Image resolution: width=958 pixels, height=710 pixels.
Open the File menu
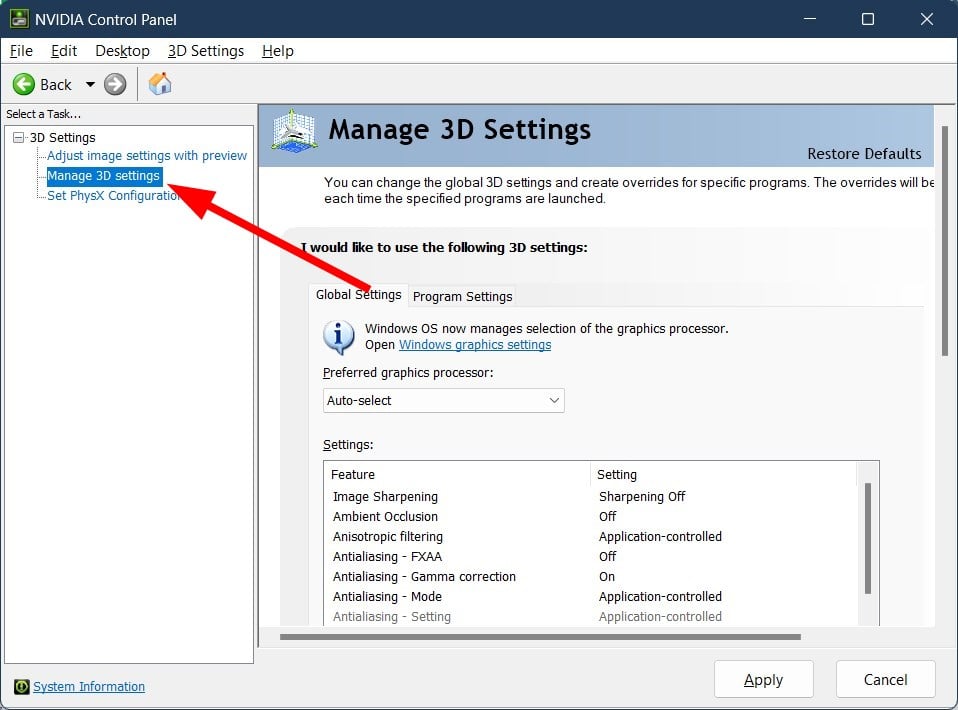(x=21, y=51)
